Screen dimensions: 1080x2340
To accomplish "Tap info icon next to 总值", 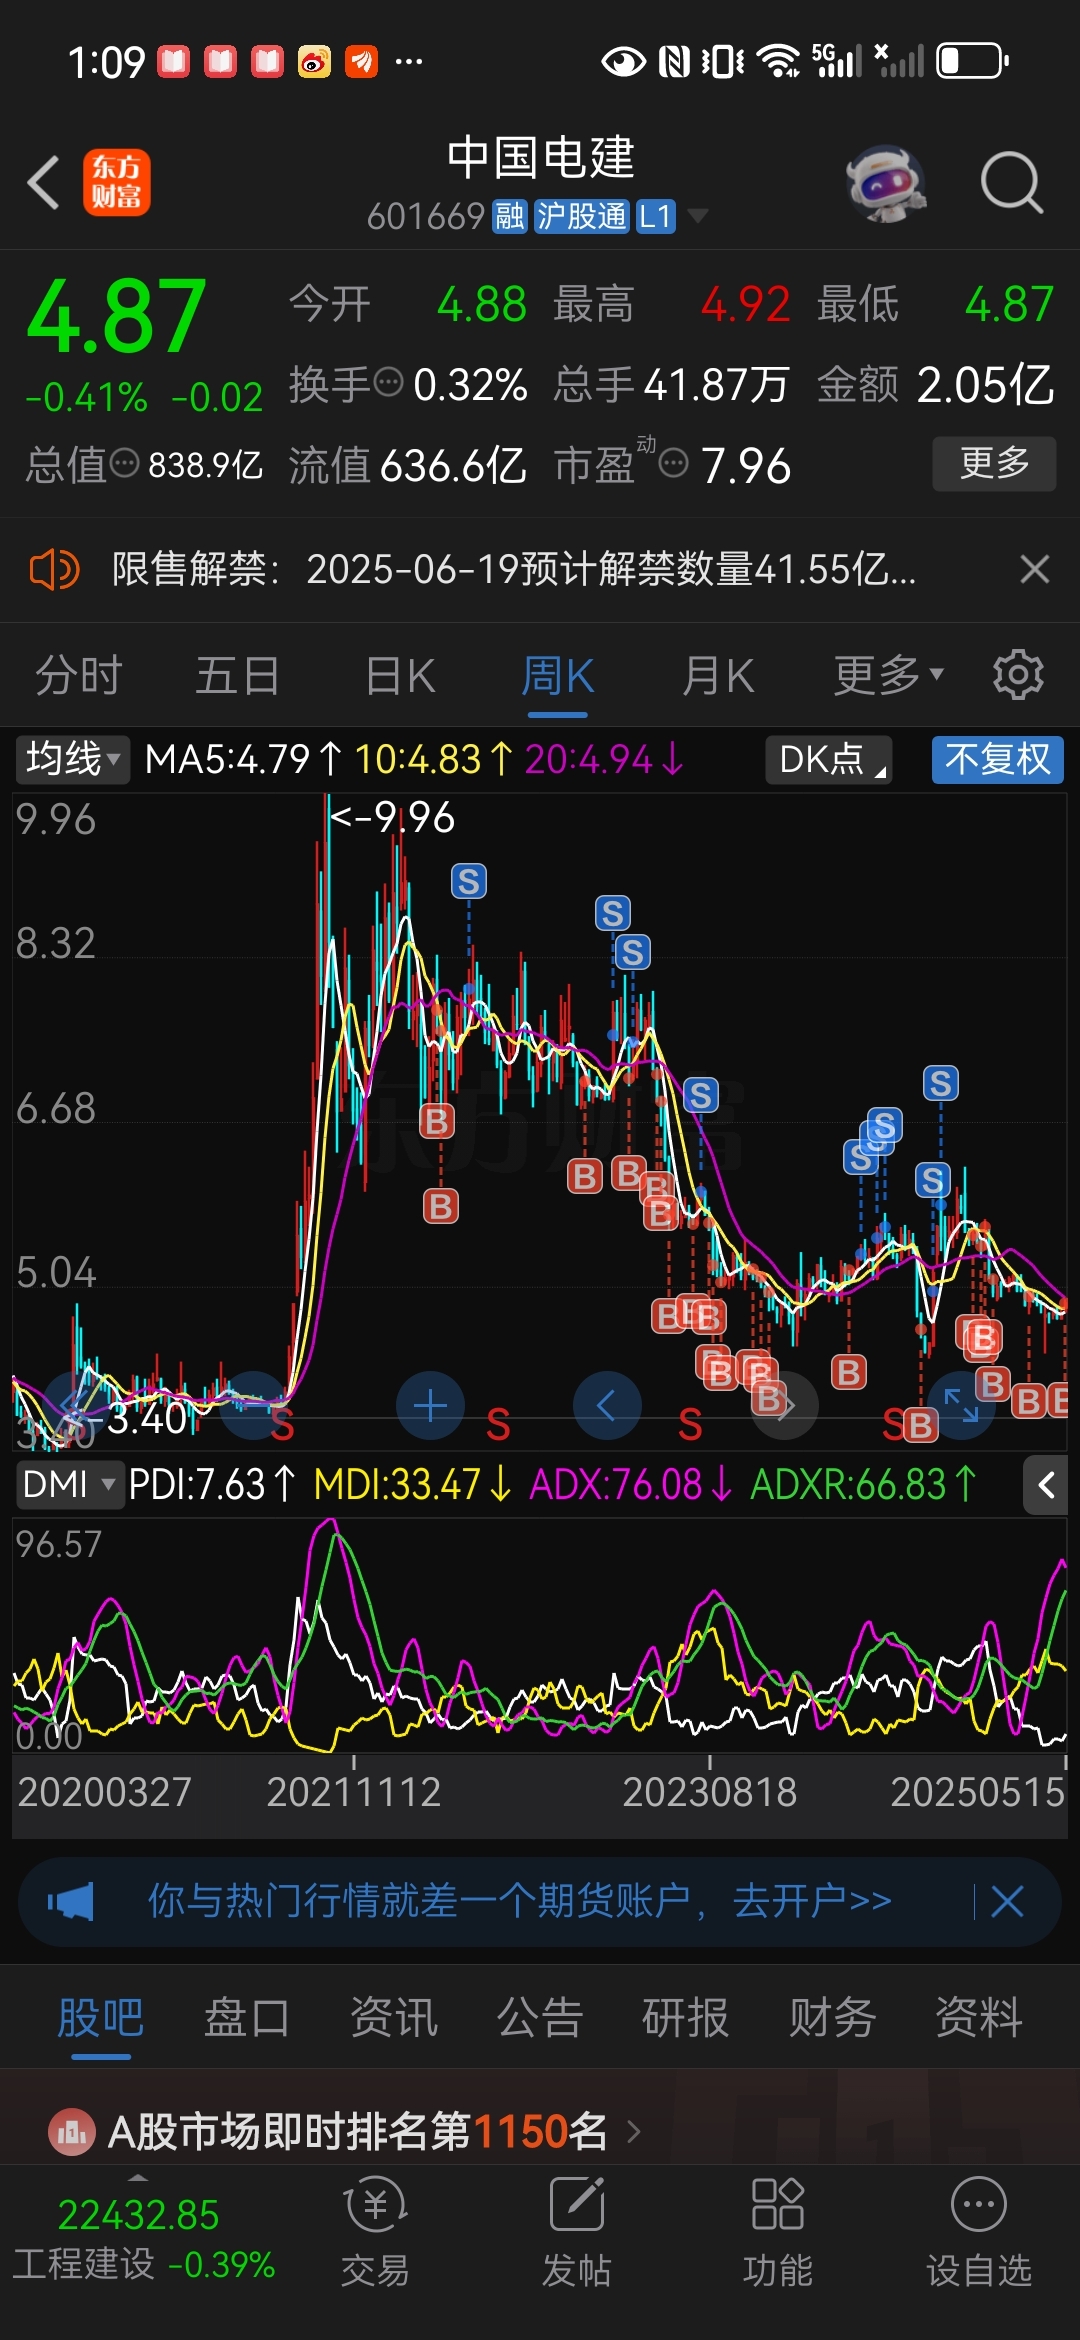I will pos(124,463).
